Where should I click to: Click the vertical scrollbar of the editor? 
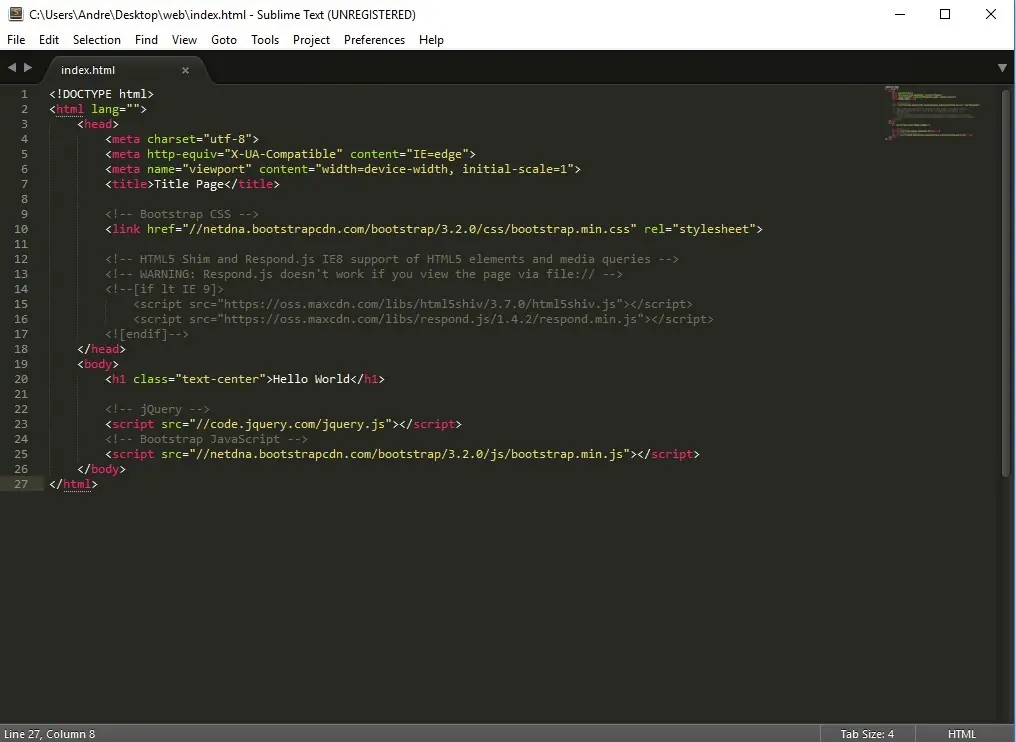[x=1006, y=283]
